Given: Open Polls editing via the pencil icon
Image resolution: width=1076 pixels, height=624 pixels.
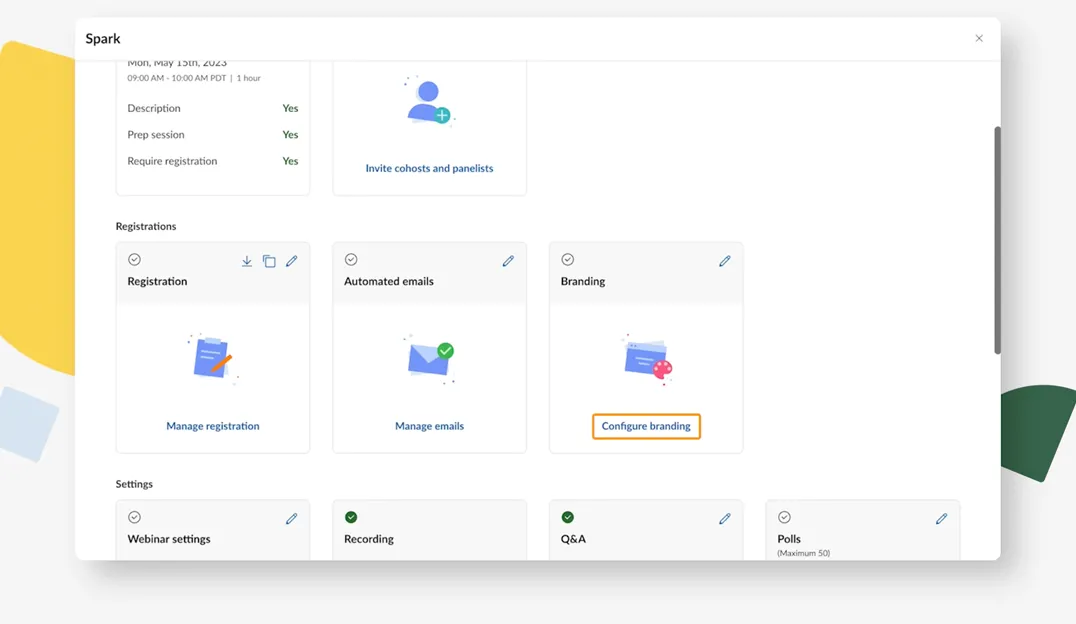Looking at the screenshot, I should pos(941,519).
